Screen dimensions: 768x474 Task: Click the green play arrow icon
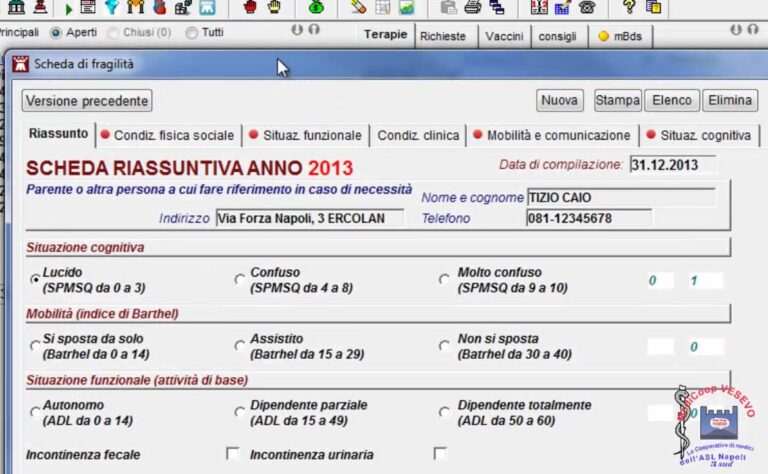pyautogui.click(x=69, y=8)
